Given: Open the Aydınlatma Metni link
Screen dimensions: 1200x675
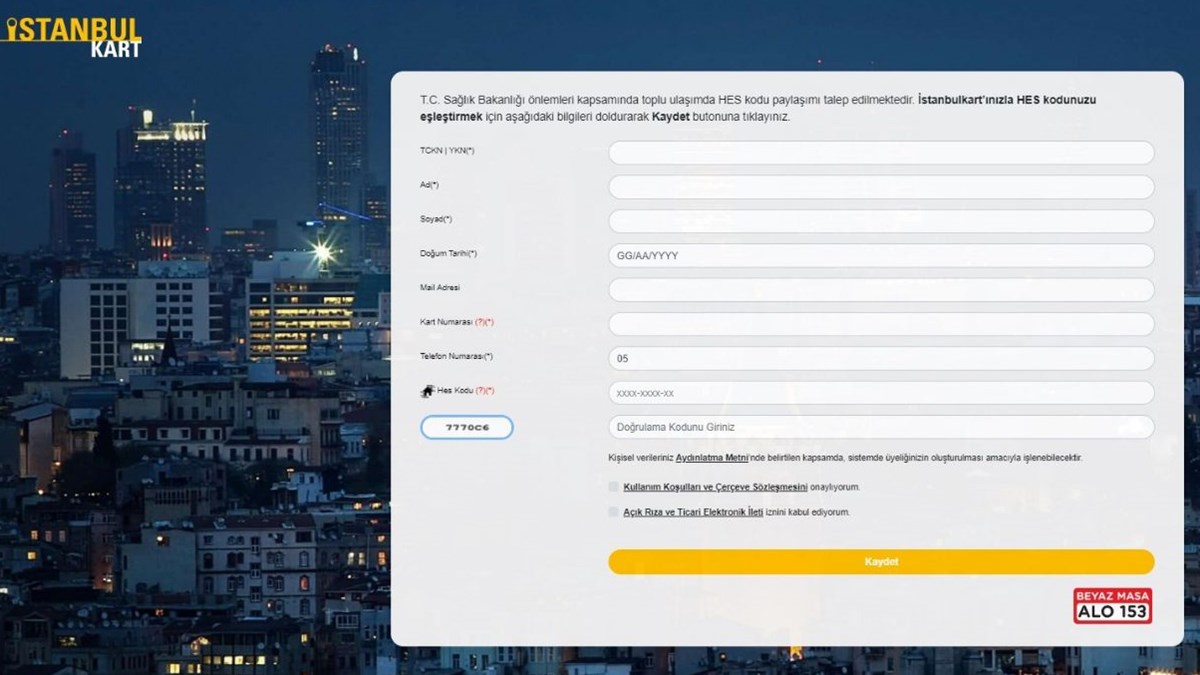Looking at the screenshot, I should pyautogui.click(x=712, y=458).
